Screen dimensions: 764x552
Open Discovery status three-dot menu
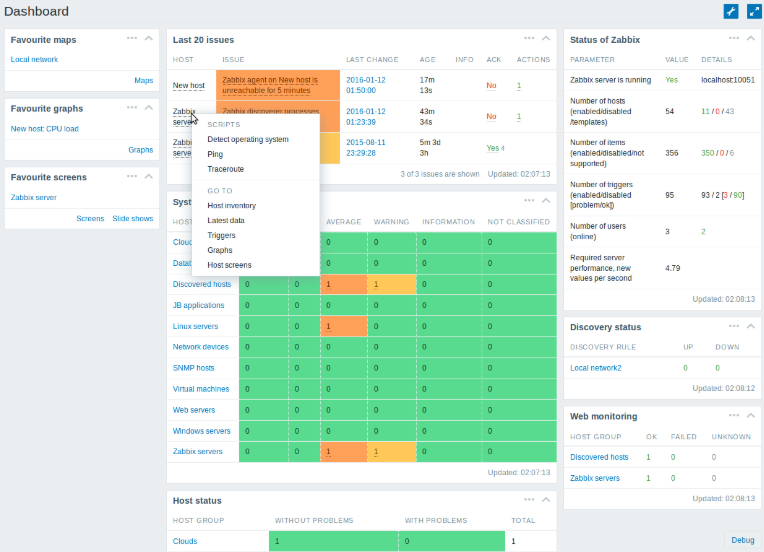click(x=734, y=325)
